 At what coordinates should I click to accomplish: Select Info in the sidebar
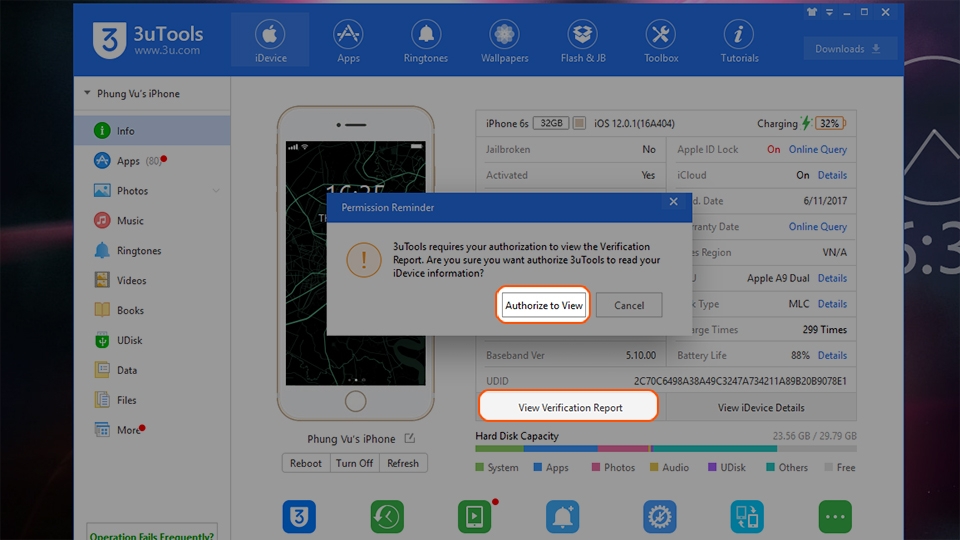152,130
